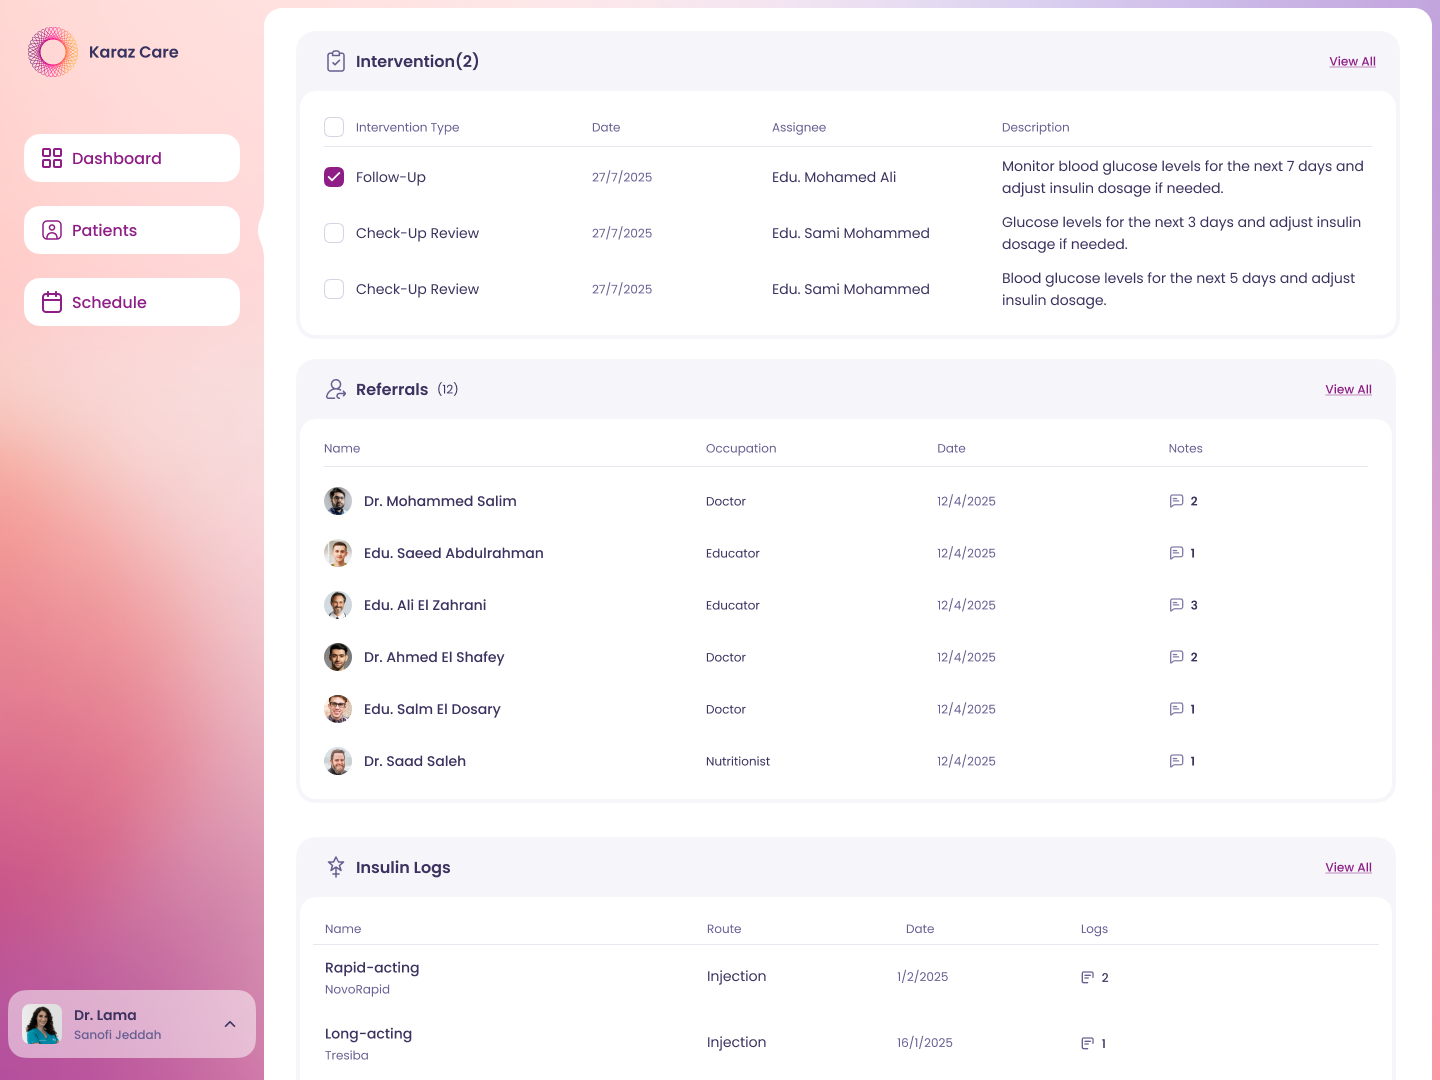The width and height of the screenshot is (1440, 1080).
Task: Click the Route column header
Action: point(724,929)
